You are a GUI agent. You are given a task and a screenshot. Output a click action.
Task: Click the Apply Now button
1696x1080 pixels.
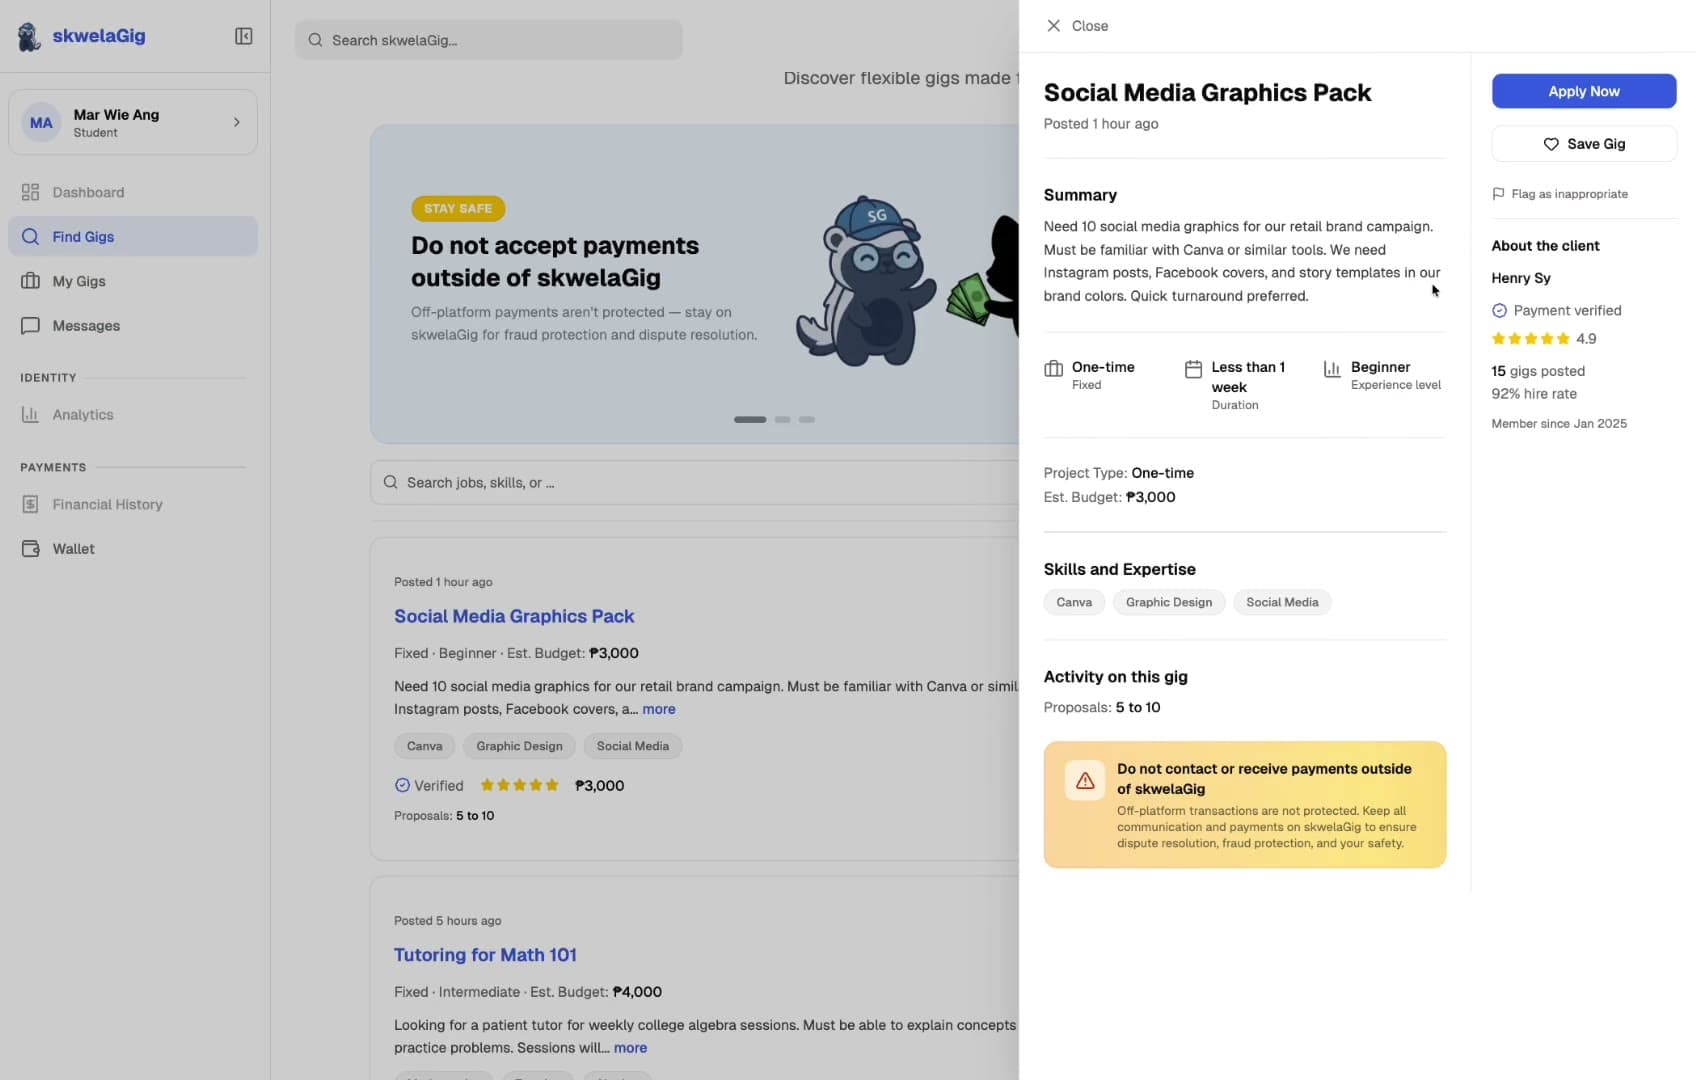pyautogui.click(x=1583, y=91)
